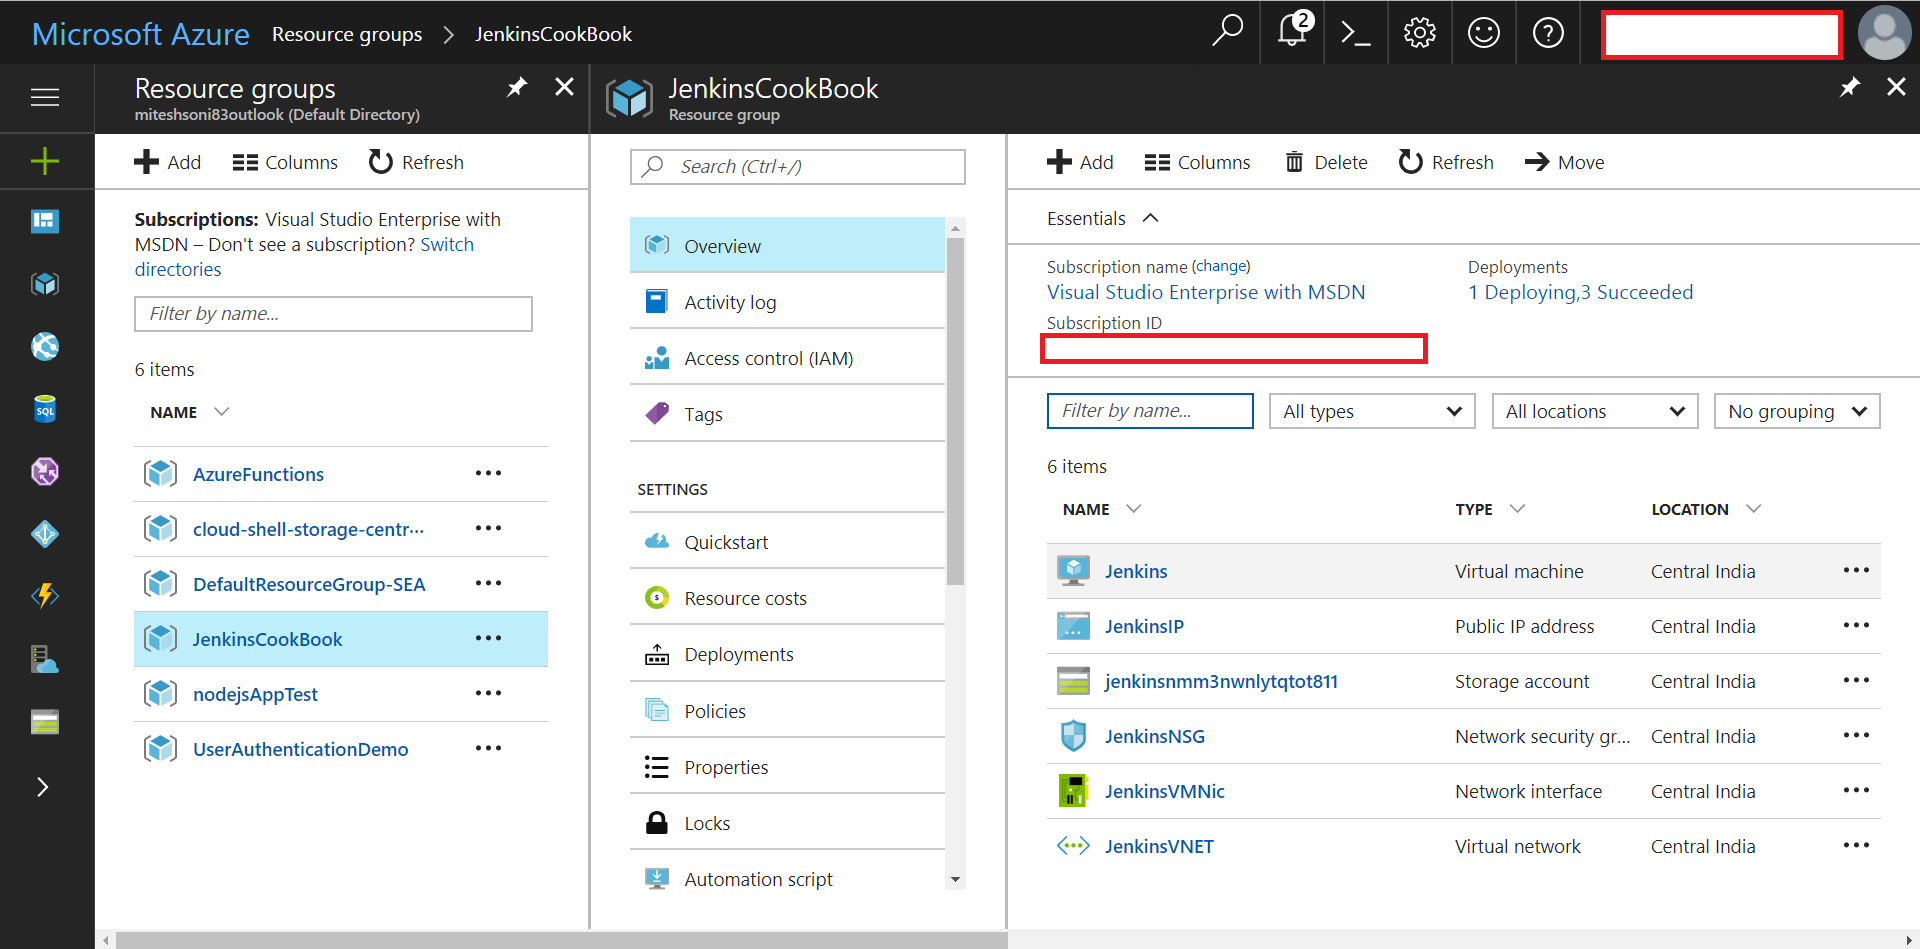The width and height of the screenshot is (1920, 949).
Task: Click the resource Filter by name field
Action: pos(1150,411)
